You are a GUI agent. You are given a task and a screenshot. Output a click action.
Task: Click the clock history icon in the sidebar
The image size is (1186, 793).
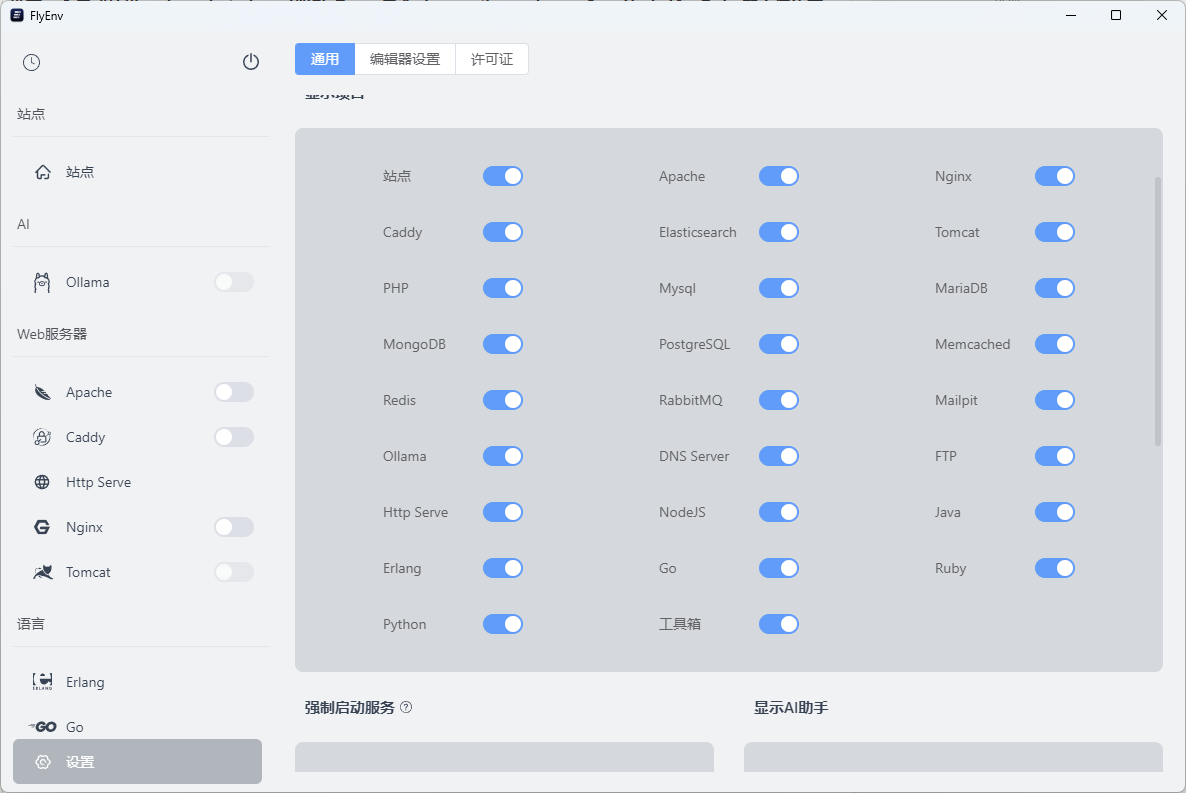click(31, 62)
